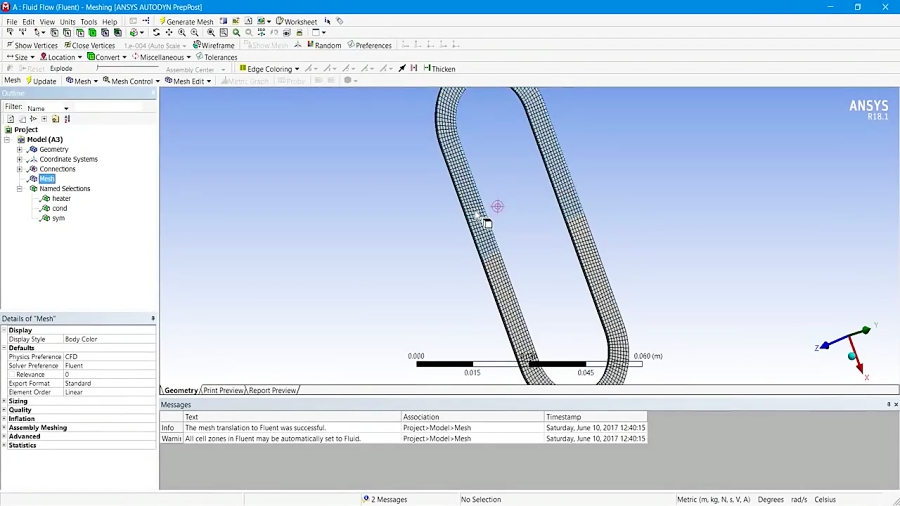Viewport: 900px width, 506px height.
Task: Click the green body selection filter icon
Action: point(92,33)
